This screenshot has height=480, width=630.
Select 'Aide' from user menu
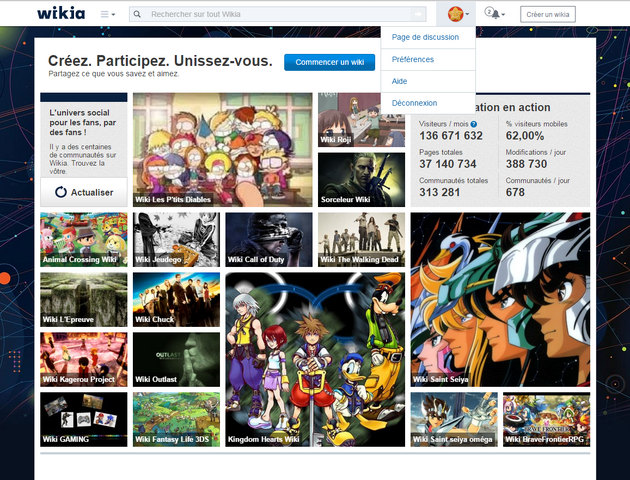(x=428, y=81)
